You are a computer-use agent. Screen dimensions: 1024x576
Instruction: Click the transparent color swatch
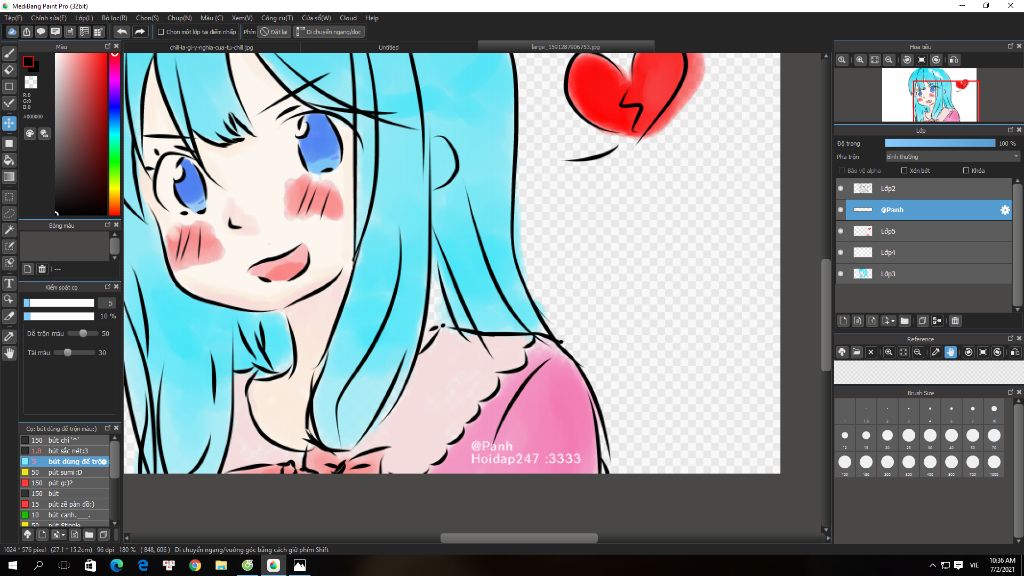click(x=31, y=82)
